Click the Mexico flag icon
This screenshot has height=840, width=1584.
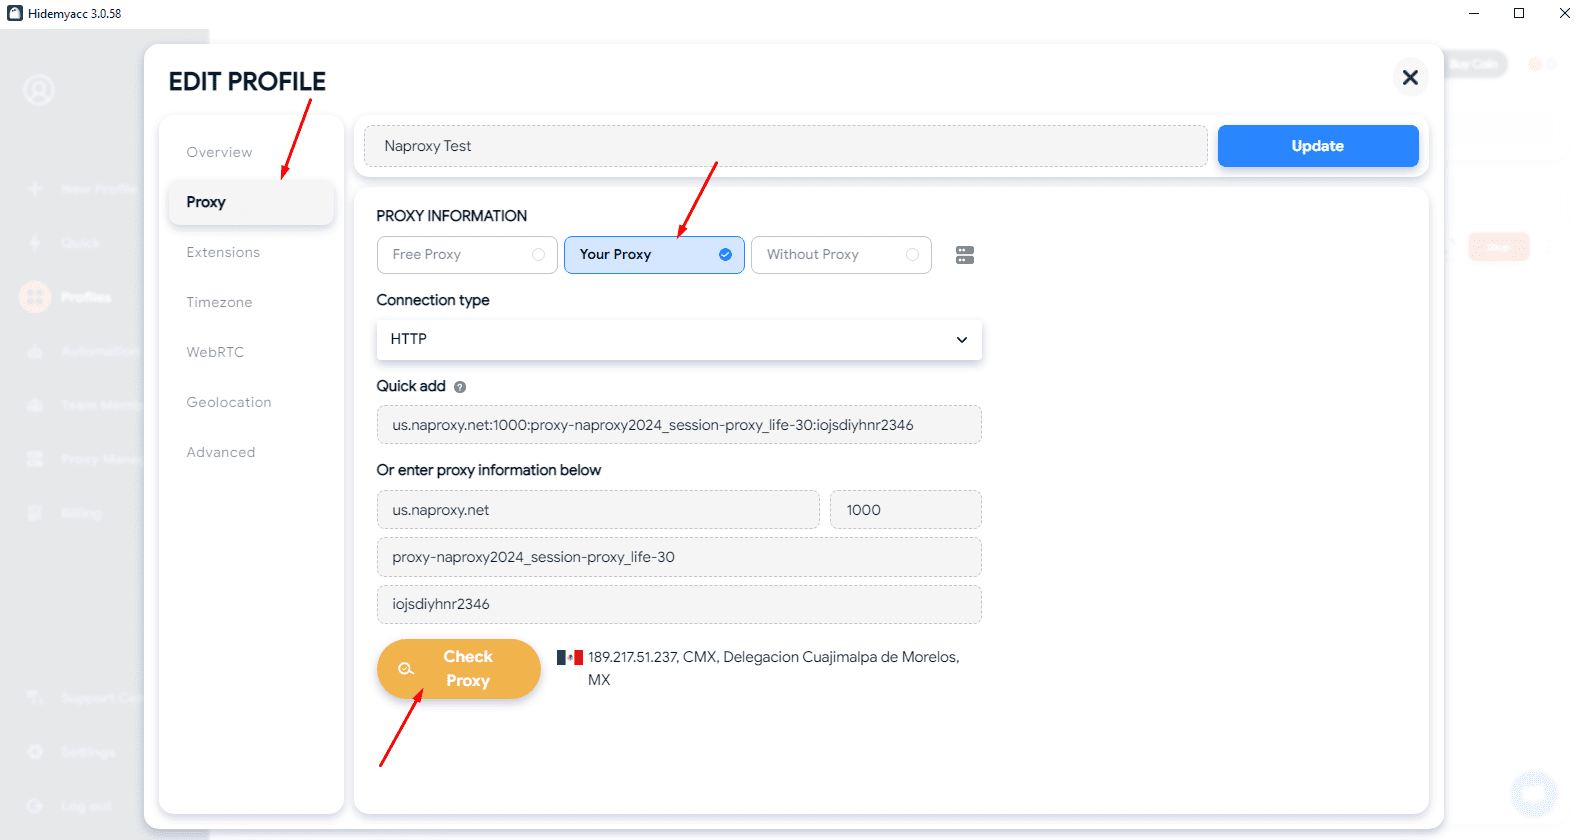(x=570, y=657)
